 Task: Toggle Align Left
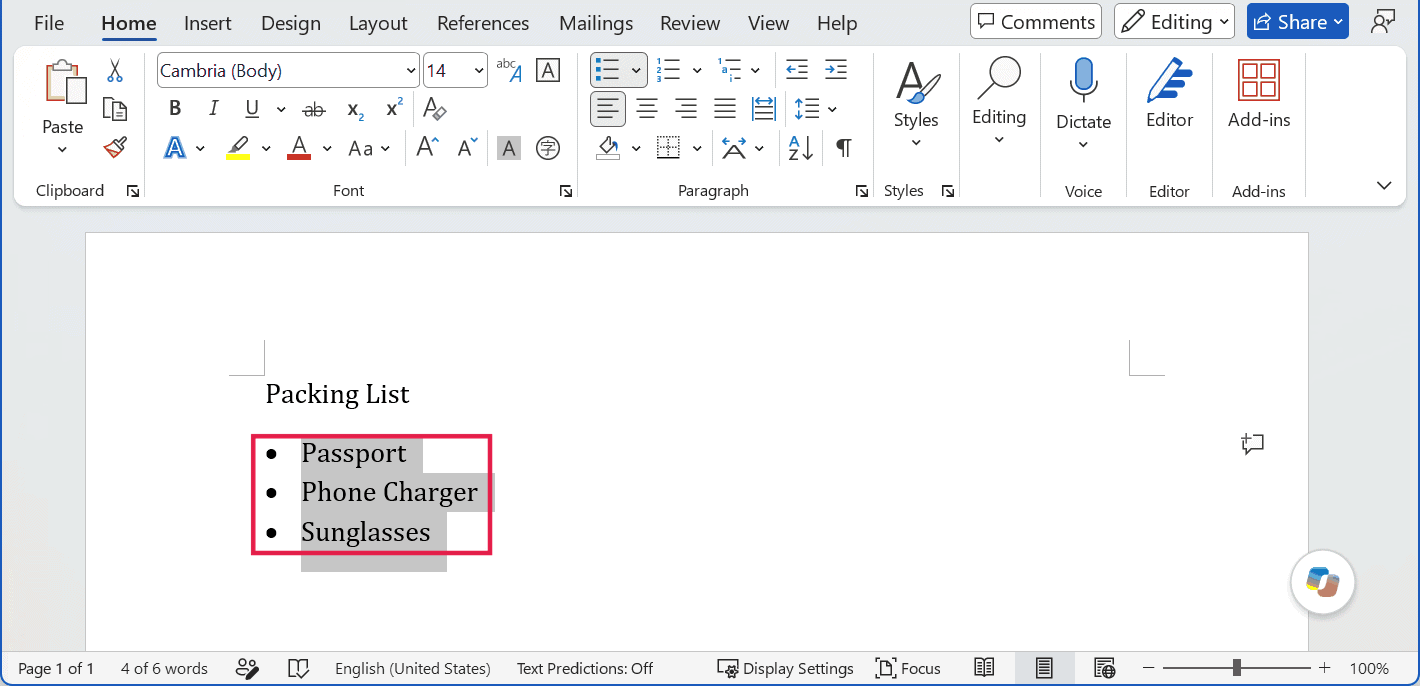coord(608,109)
